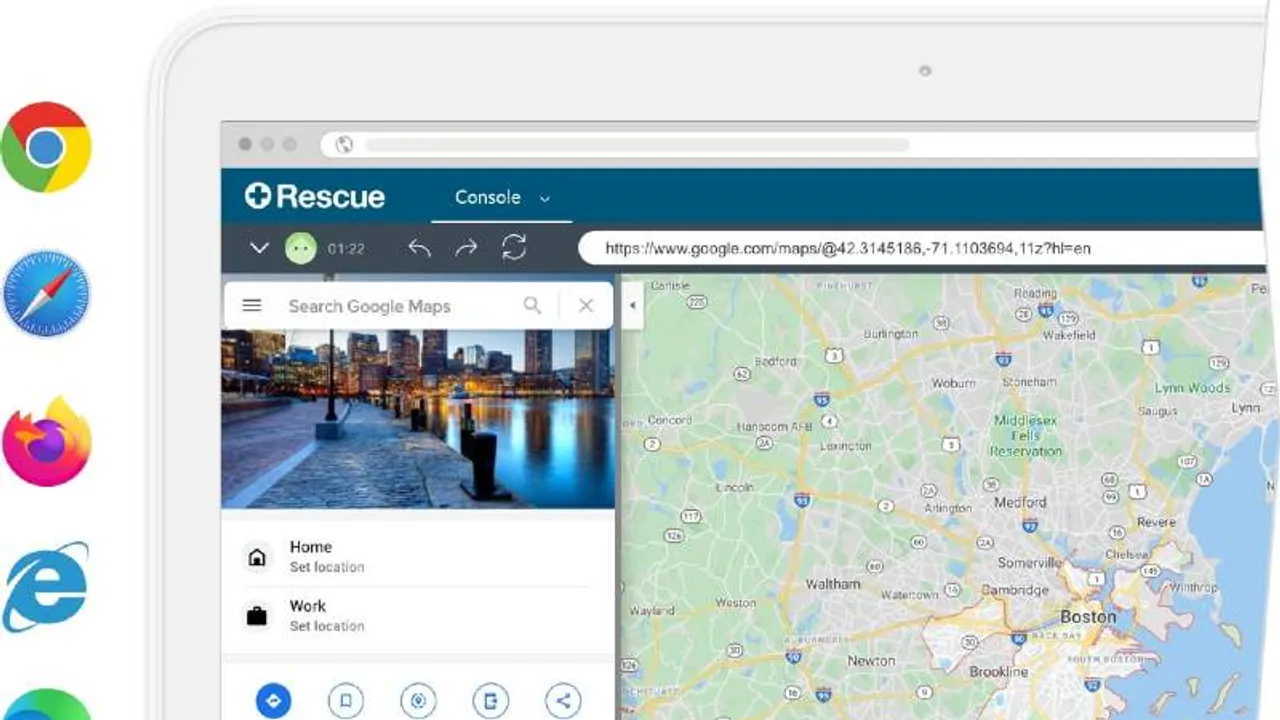
Task: Click the briefcase icon beside Work
Action: coord(257,616)
